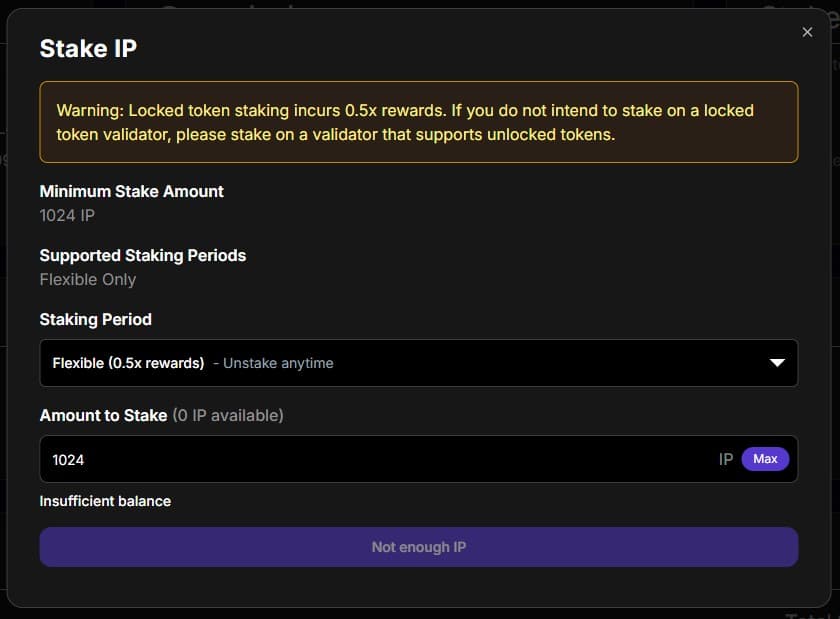Click the Staking Period field label
This screenshot has width=840, height=619.
pyautogui.click(x=95, y=319)
